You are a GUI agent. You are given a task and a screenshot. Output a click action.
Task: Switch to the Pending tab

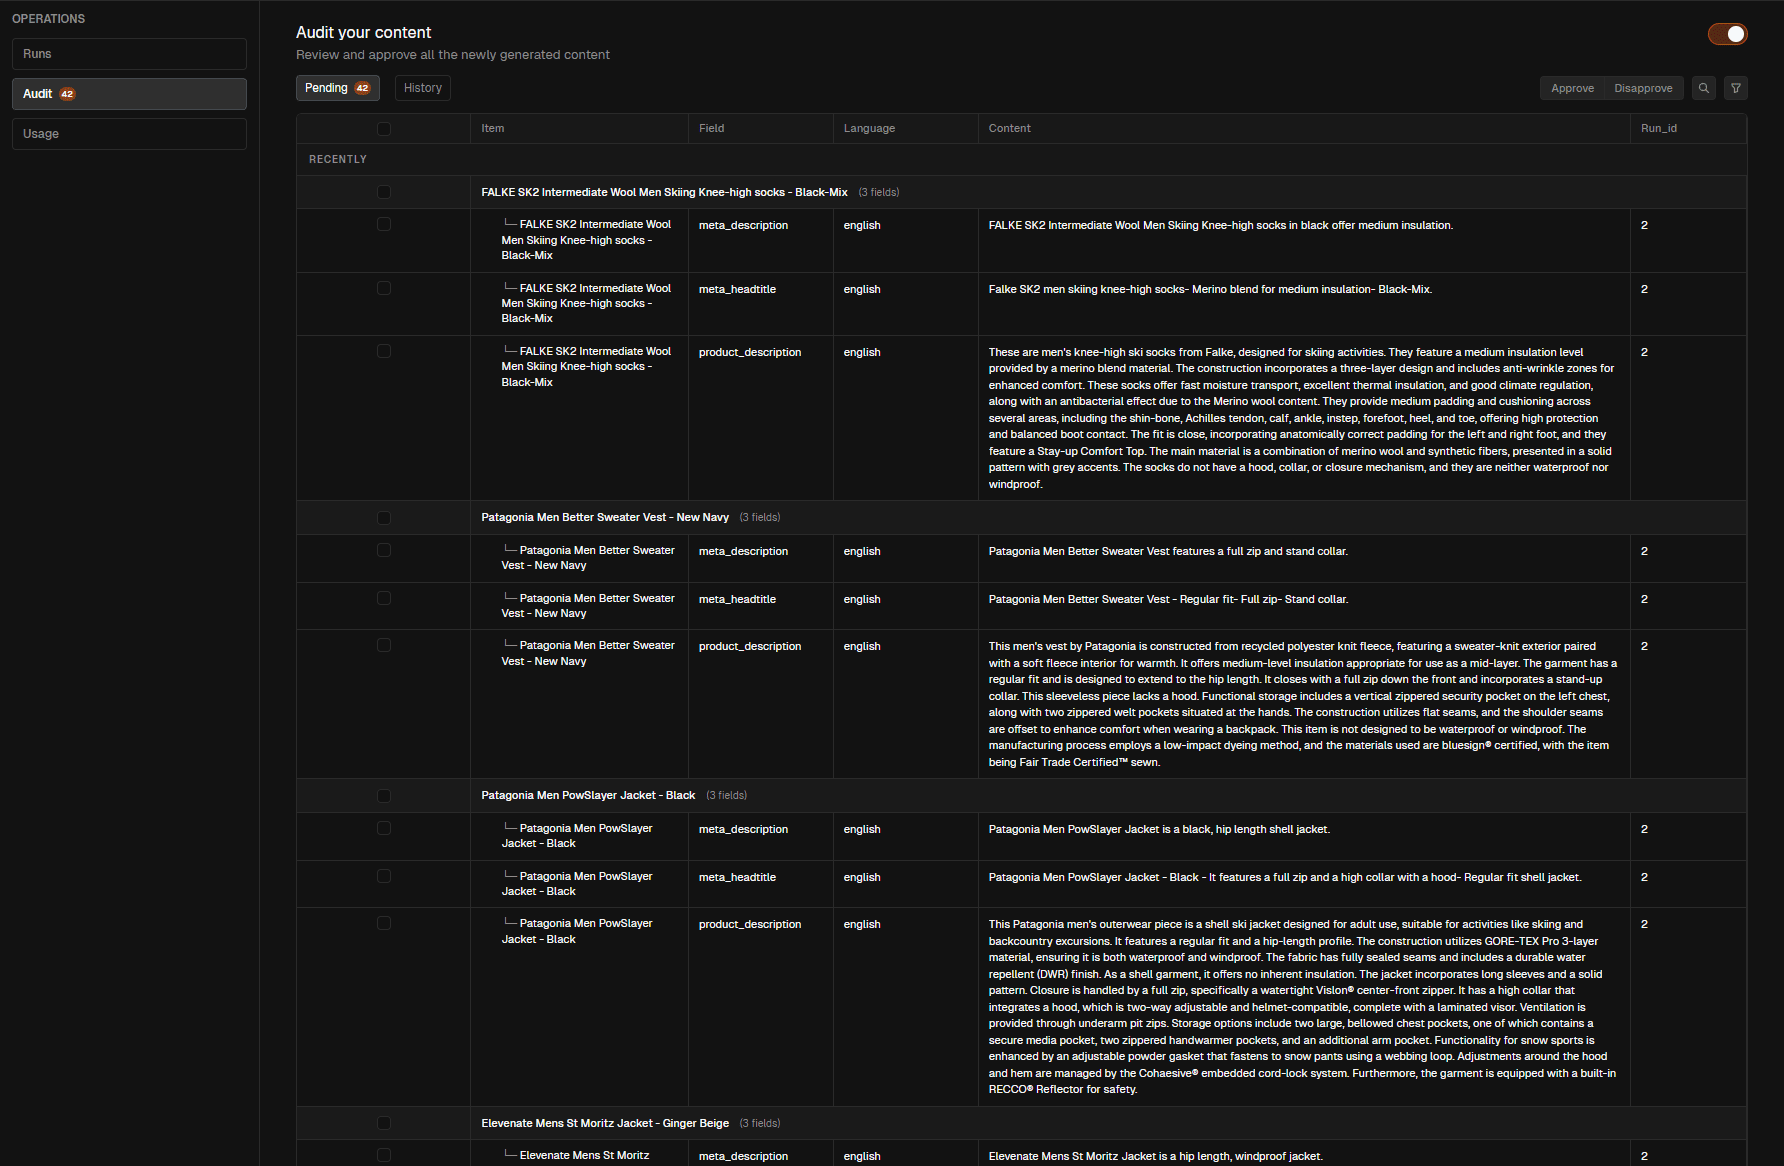coord(337,88)
